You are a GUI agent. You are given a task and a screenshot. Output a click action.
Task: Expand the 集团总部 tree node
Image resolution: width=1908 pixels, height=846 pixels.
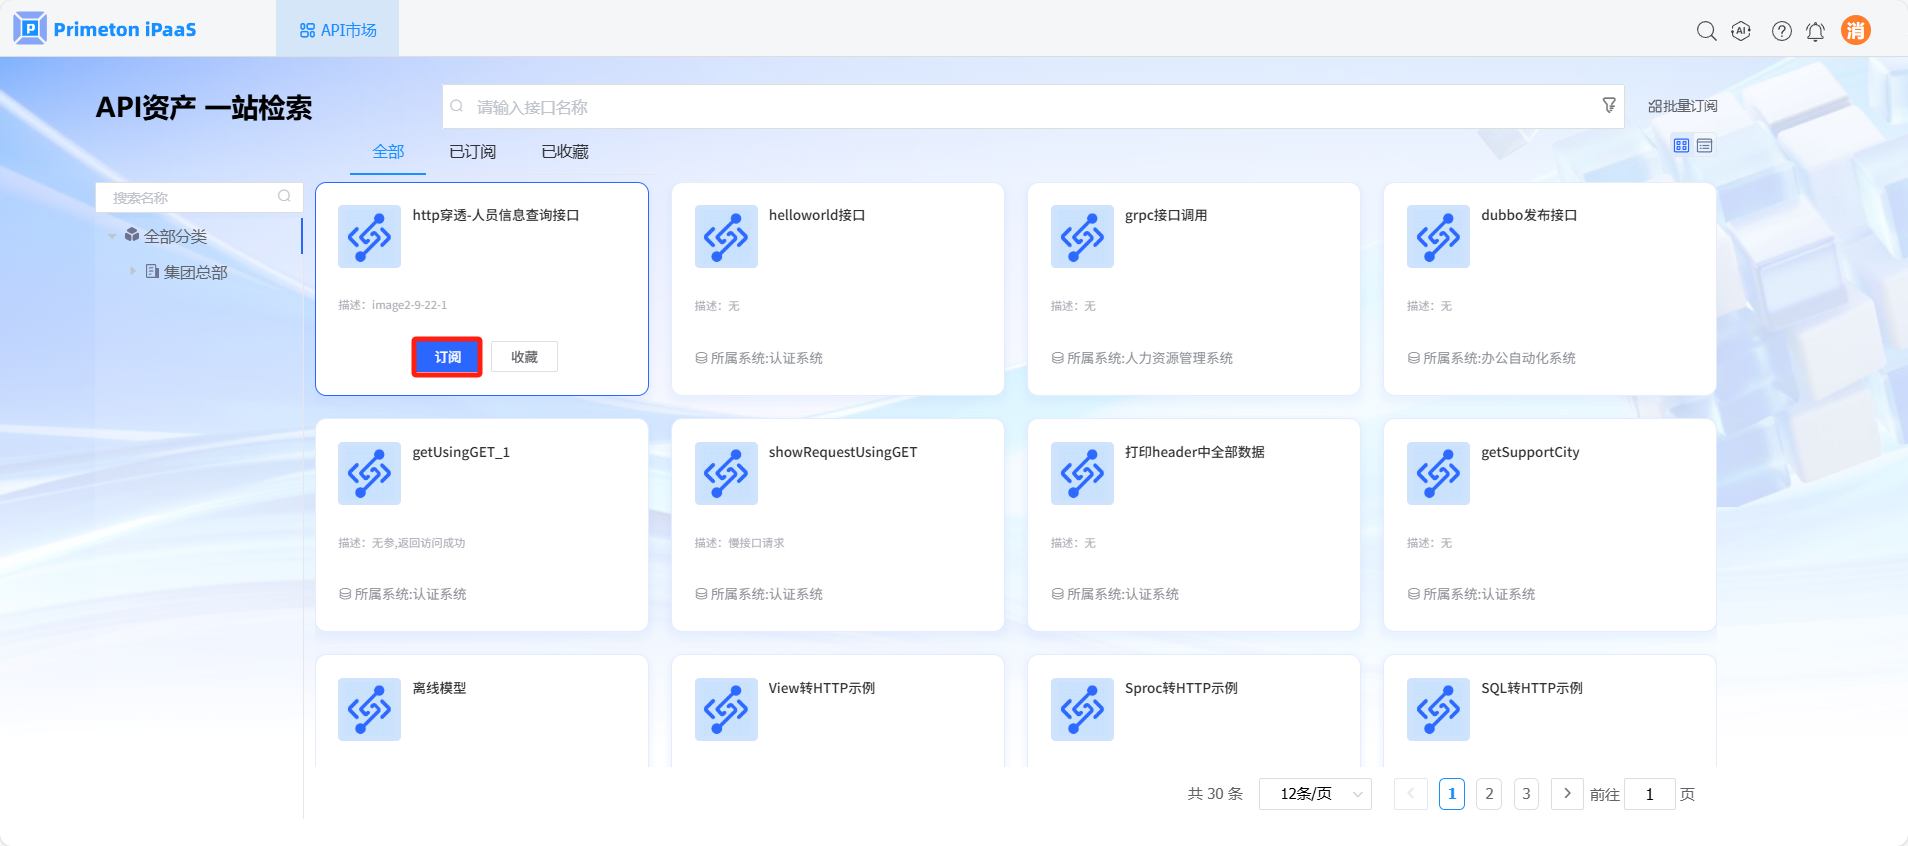pos(132,271)
